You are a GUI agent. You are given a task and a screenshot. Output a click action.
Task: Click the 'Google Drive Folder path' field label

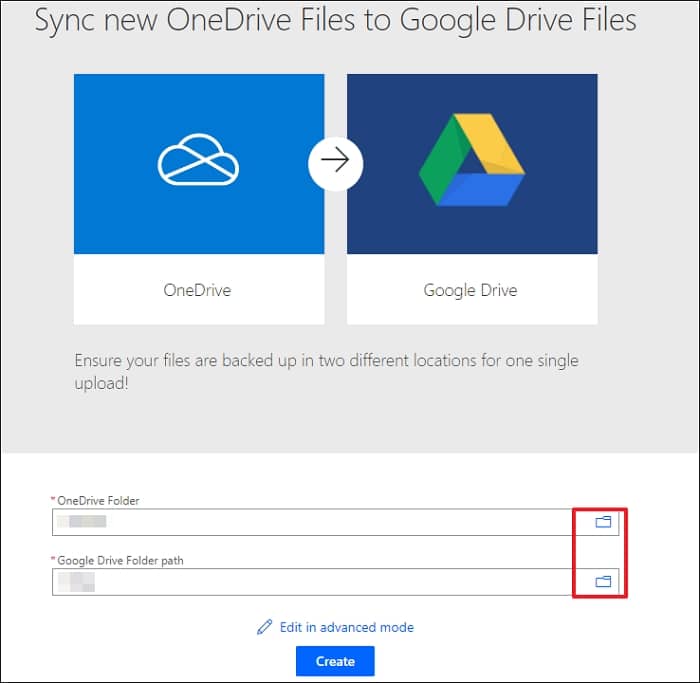click(120, 560)
